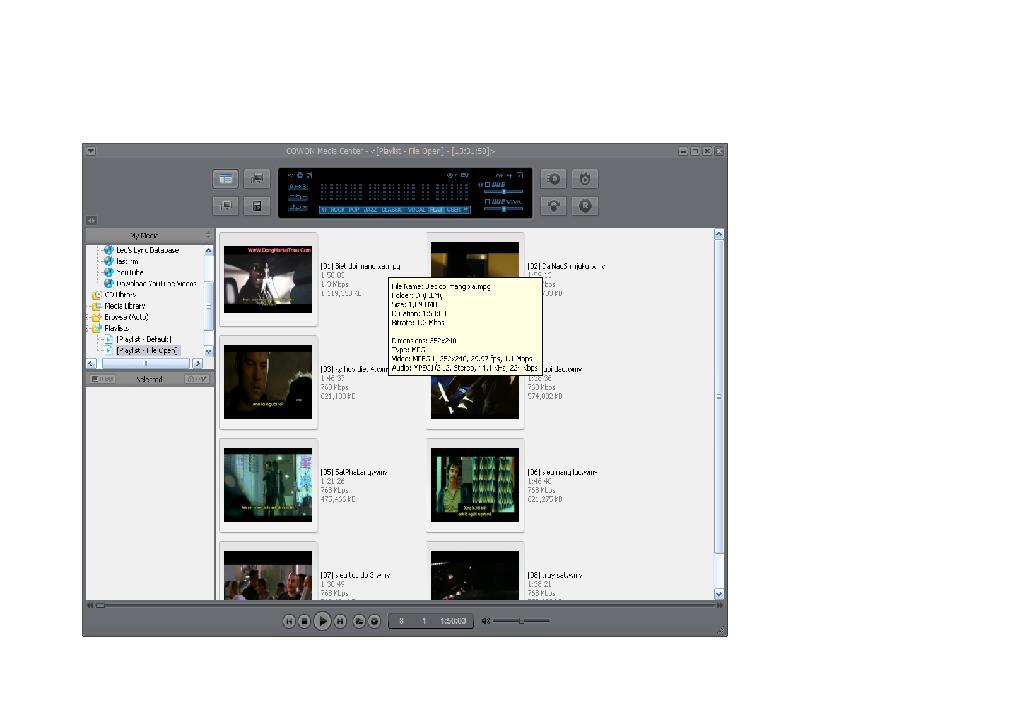Select the Playlists node
The height and width of the screenshot is (710, 1024).
[116, 328]
